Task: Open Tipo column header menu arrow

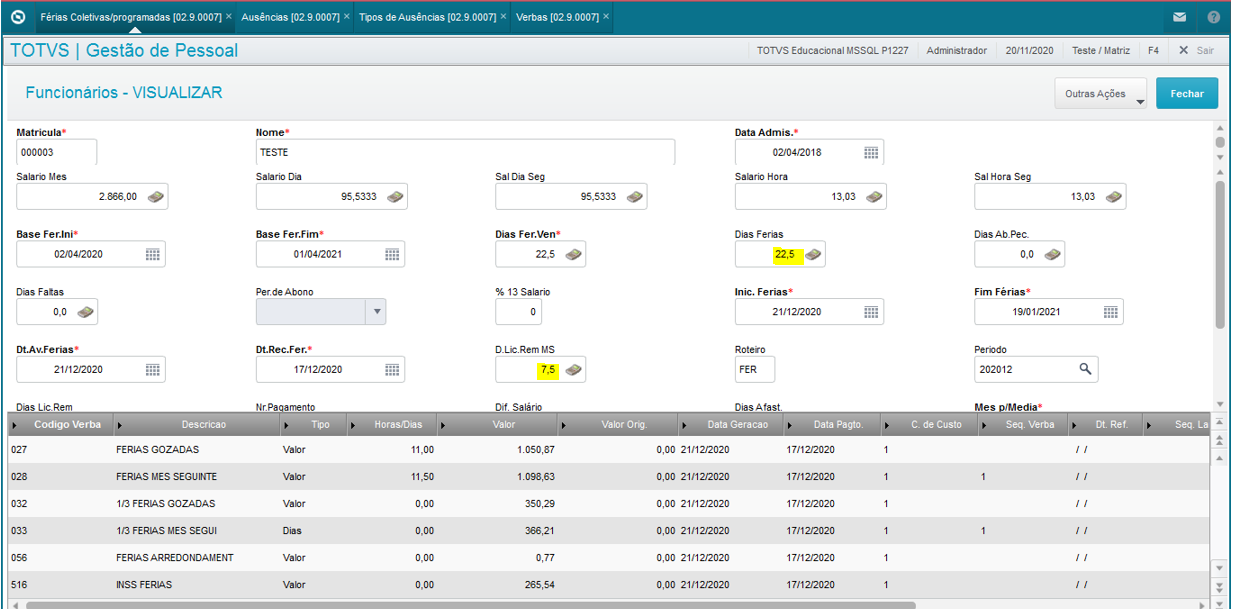Action: (x=287, y=425)
